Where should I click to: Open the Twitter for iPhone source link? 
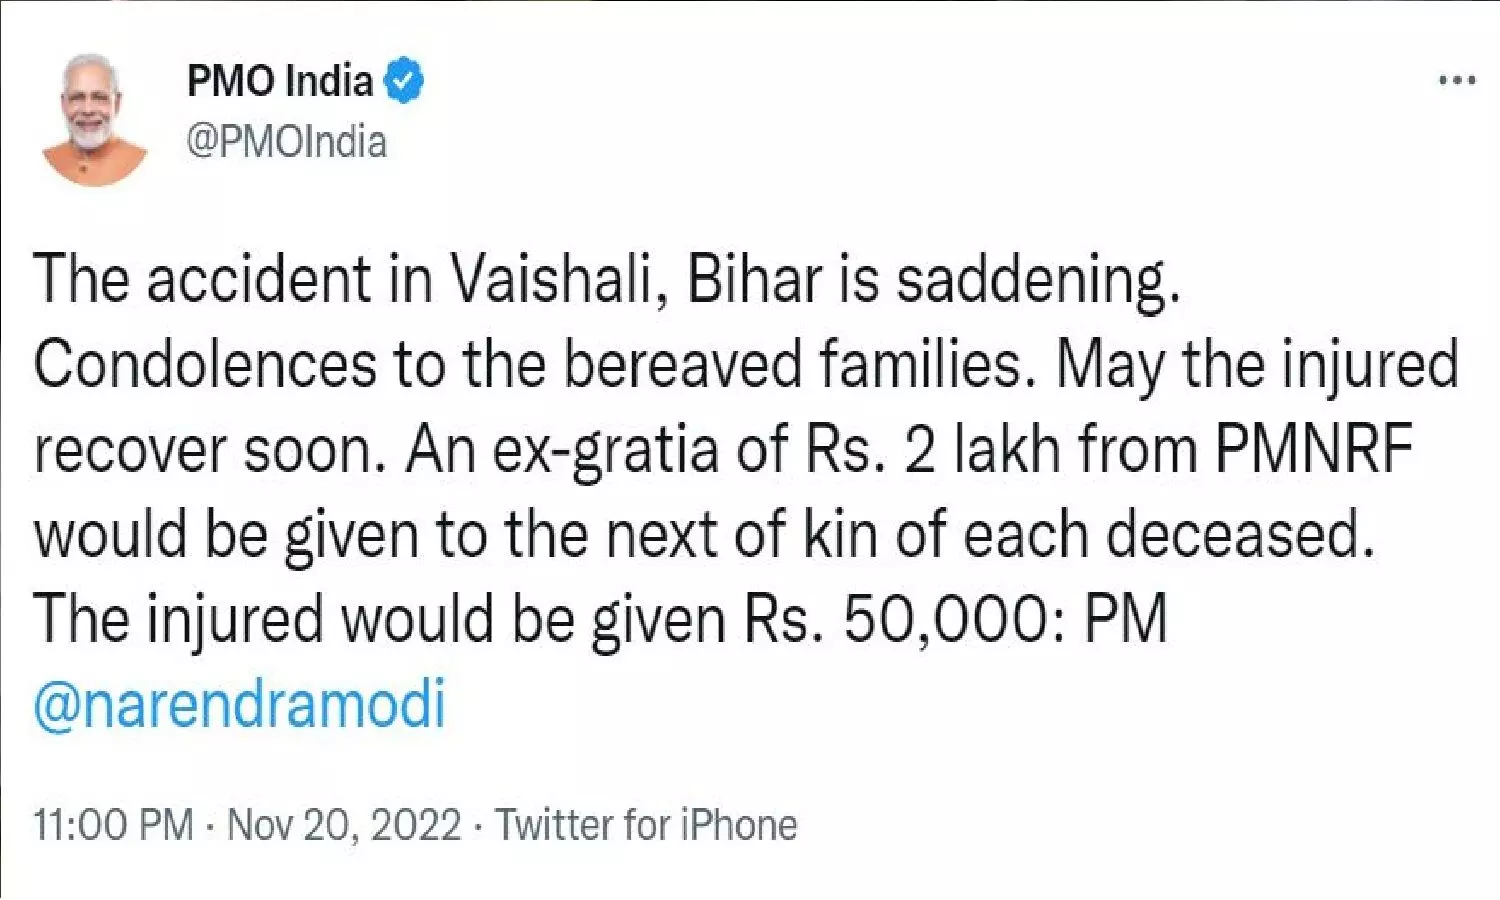pos(646,826)
